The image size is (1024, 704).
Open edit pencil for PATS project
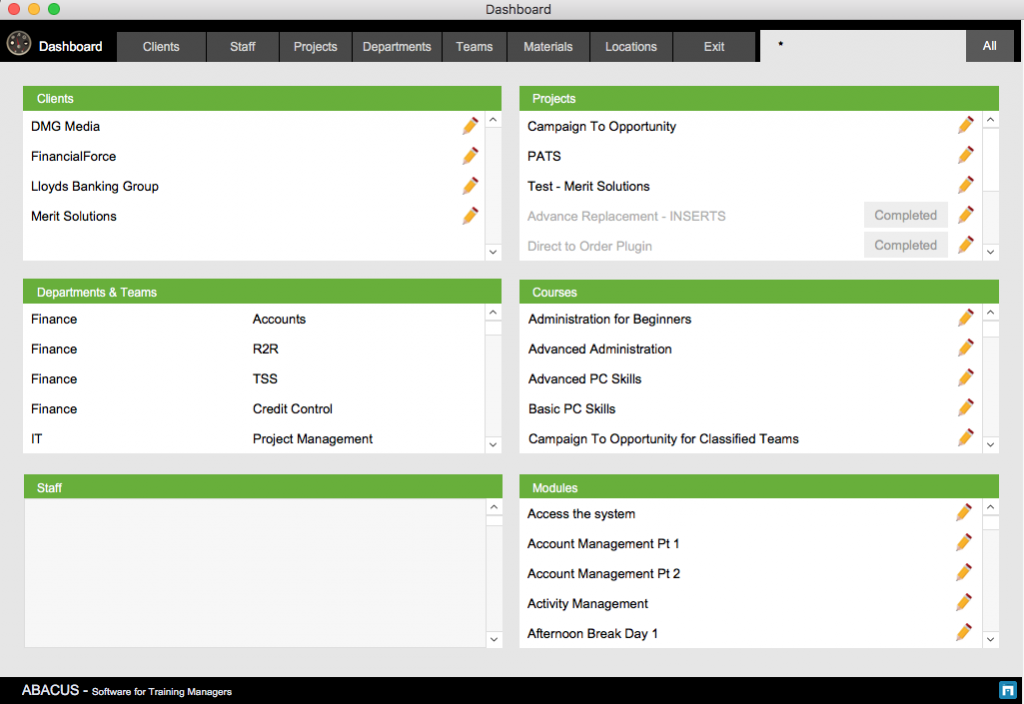tap(966, 156)
